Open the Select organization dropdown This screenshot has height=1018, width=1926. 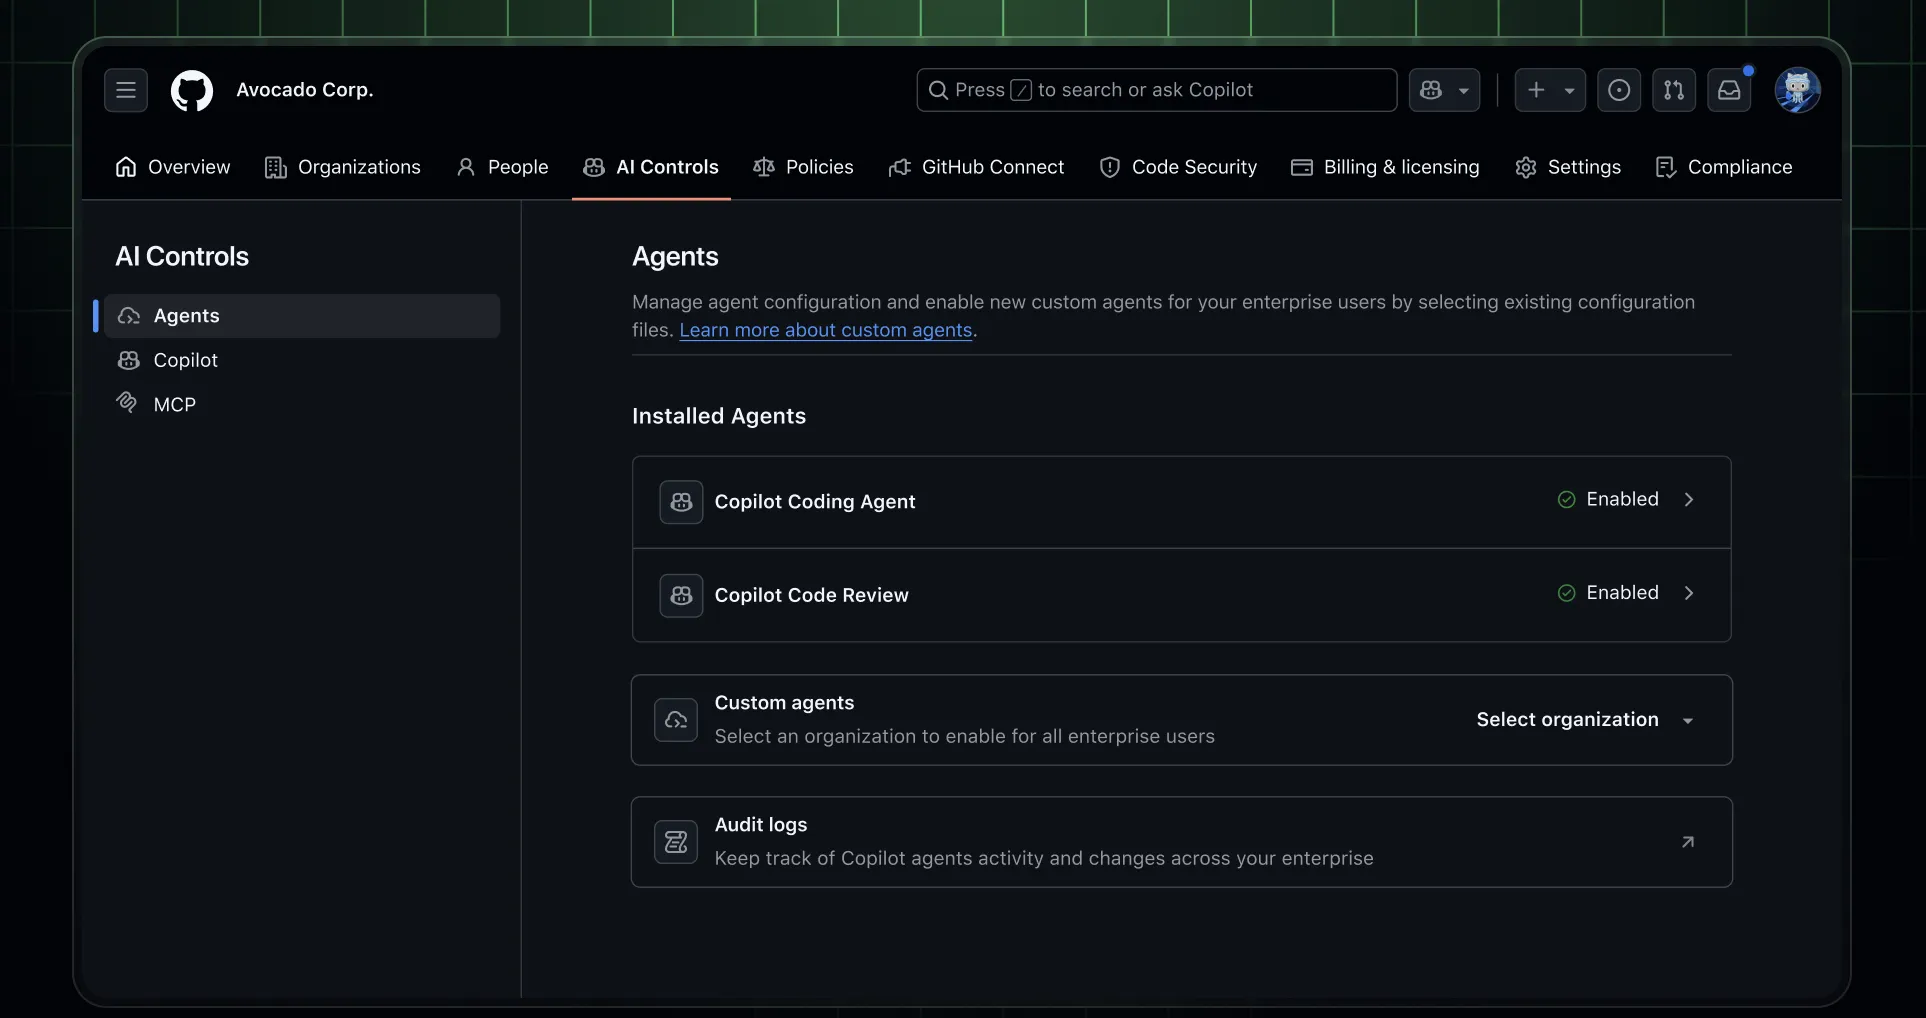(1584, 720)
